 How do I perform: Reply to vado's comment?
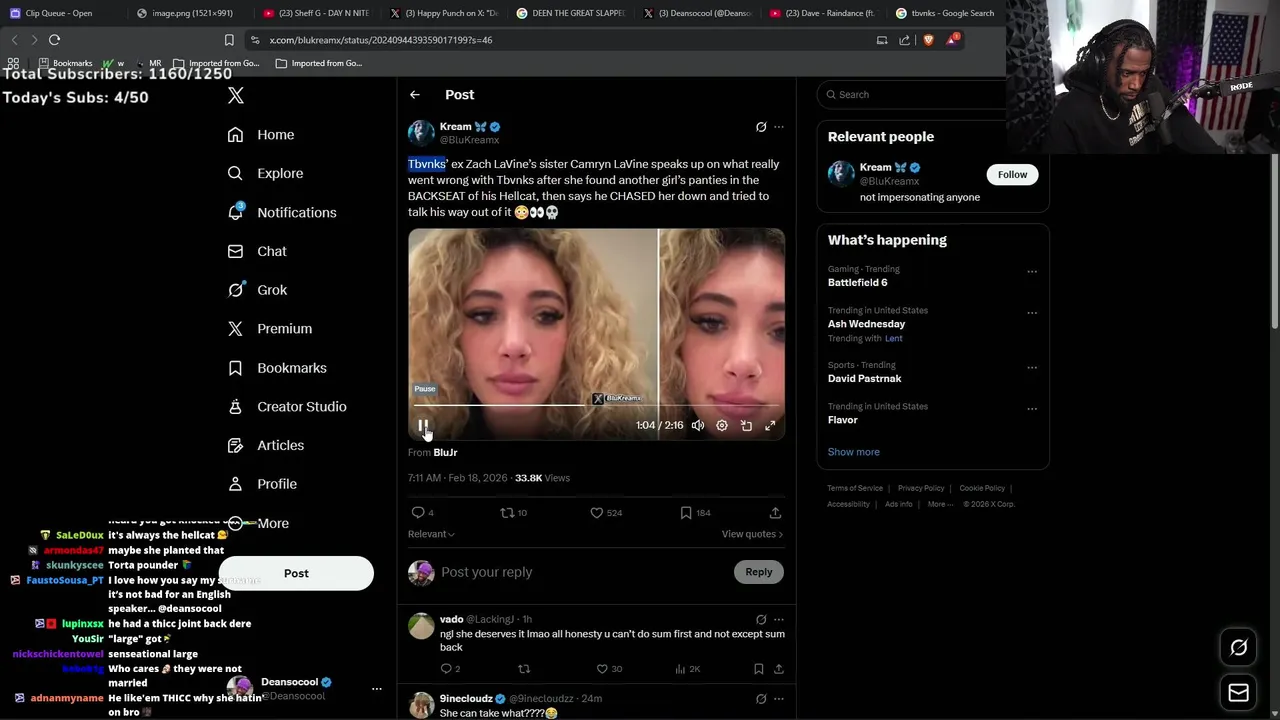pyautogui.click(x=450, y=668)
